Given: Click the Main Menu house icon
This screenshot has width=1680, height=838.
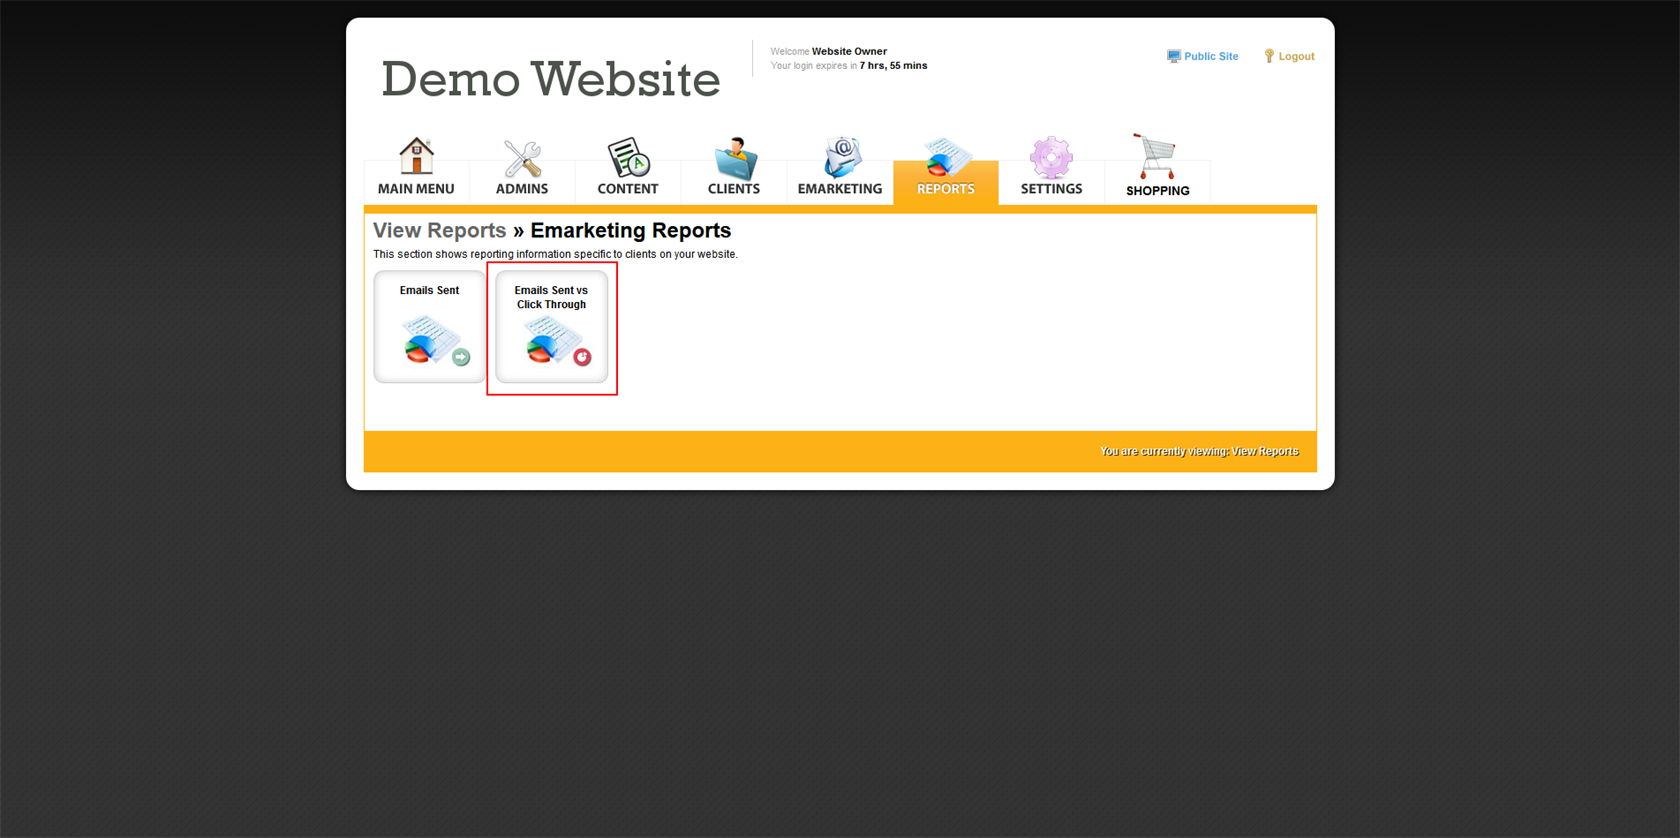Looking at the screenshot, I should pyautogui.click(x=416, y=156).
